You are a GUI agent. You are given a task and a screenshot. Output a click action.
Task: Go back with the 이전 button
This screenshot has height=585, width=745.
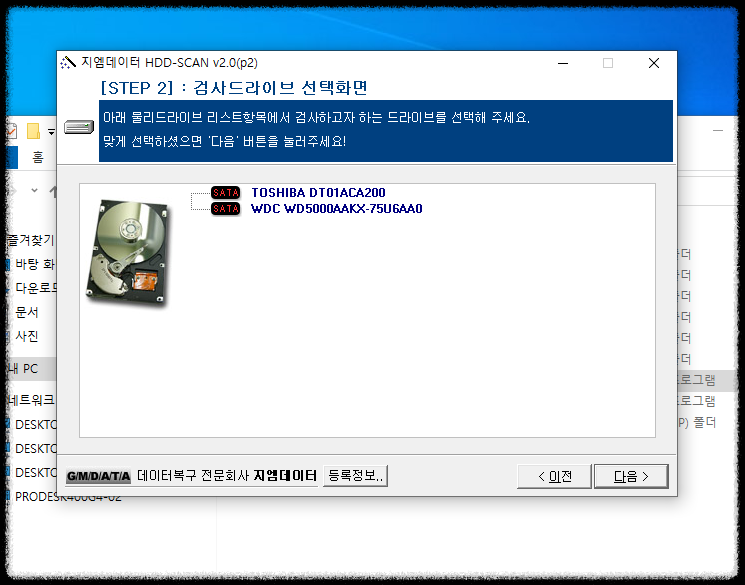(x=554, y=476)
